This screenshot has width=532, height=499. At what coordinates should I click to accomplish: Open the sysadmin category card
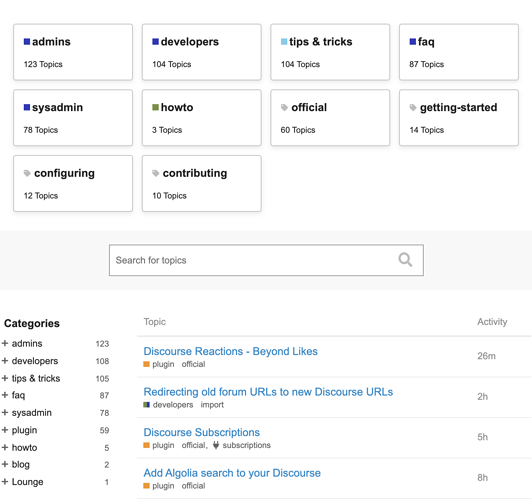pyautogui.click(x=73, y=118)
